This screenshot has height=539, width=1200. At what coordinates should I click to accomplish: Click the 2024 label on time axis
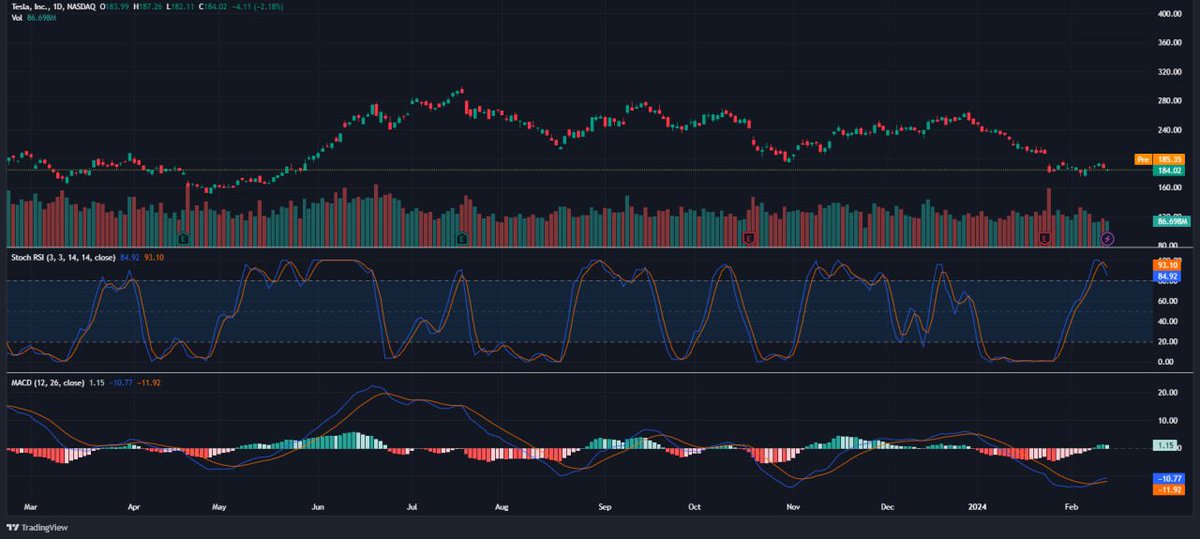click(978, 507)
